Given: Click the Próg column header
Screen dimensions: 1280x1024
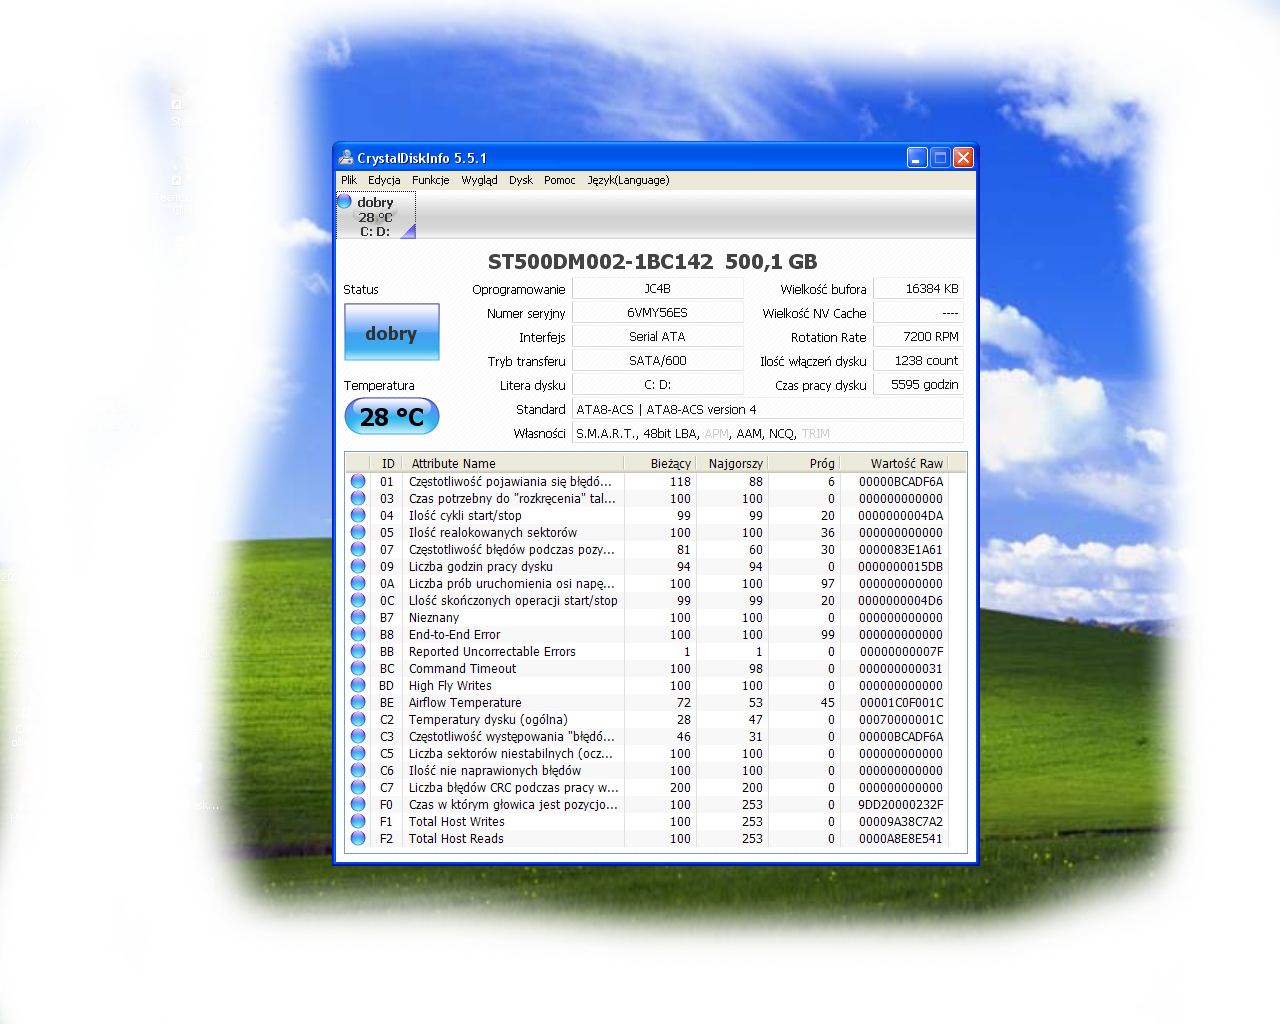Looking at the screenshot, I should click(805, 463).
